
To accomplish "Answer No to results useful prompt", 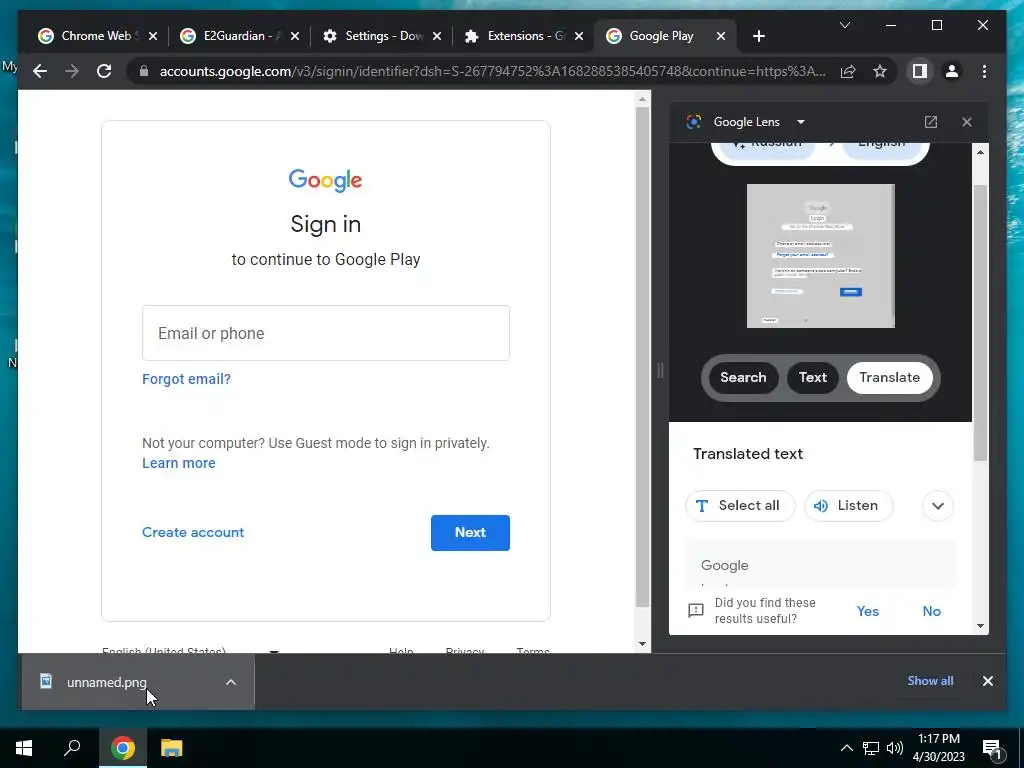I will (931, 611).
